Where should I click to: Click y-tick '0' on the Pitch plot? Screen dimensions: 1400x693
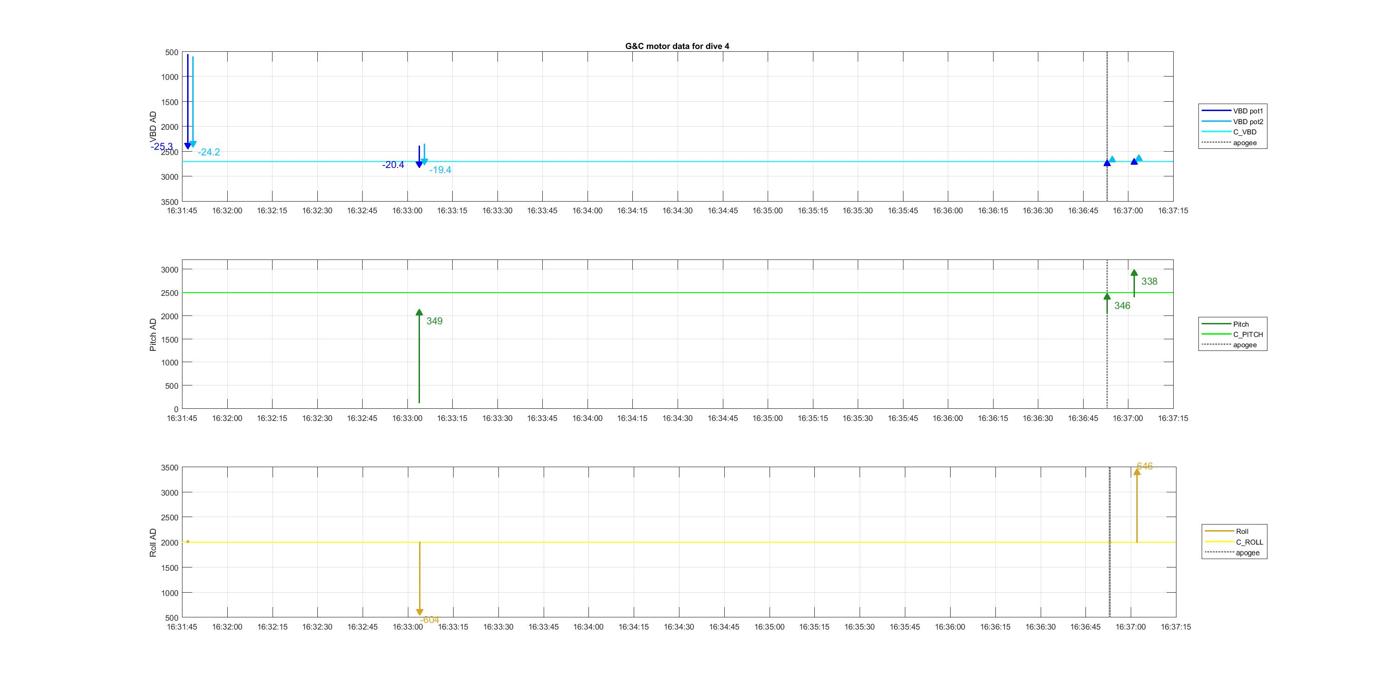[176, 409]
